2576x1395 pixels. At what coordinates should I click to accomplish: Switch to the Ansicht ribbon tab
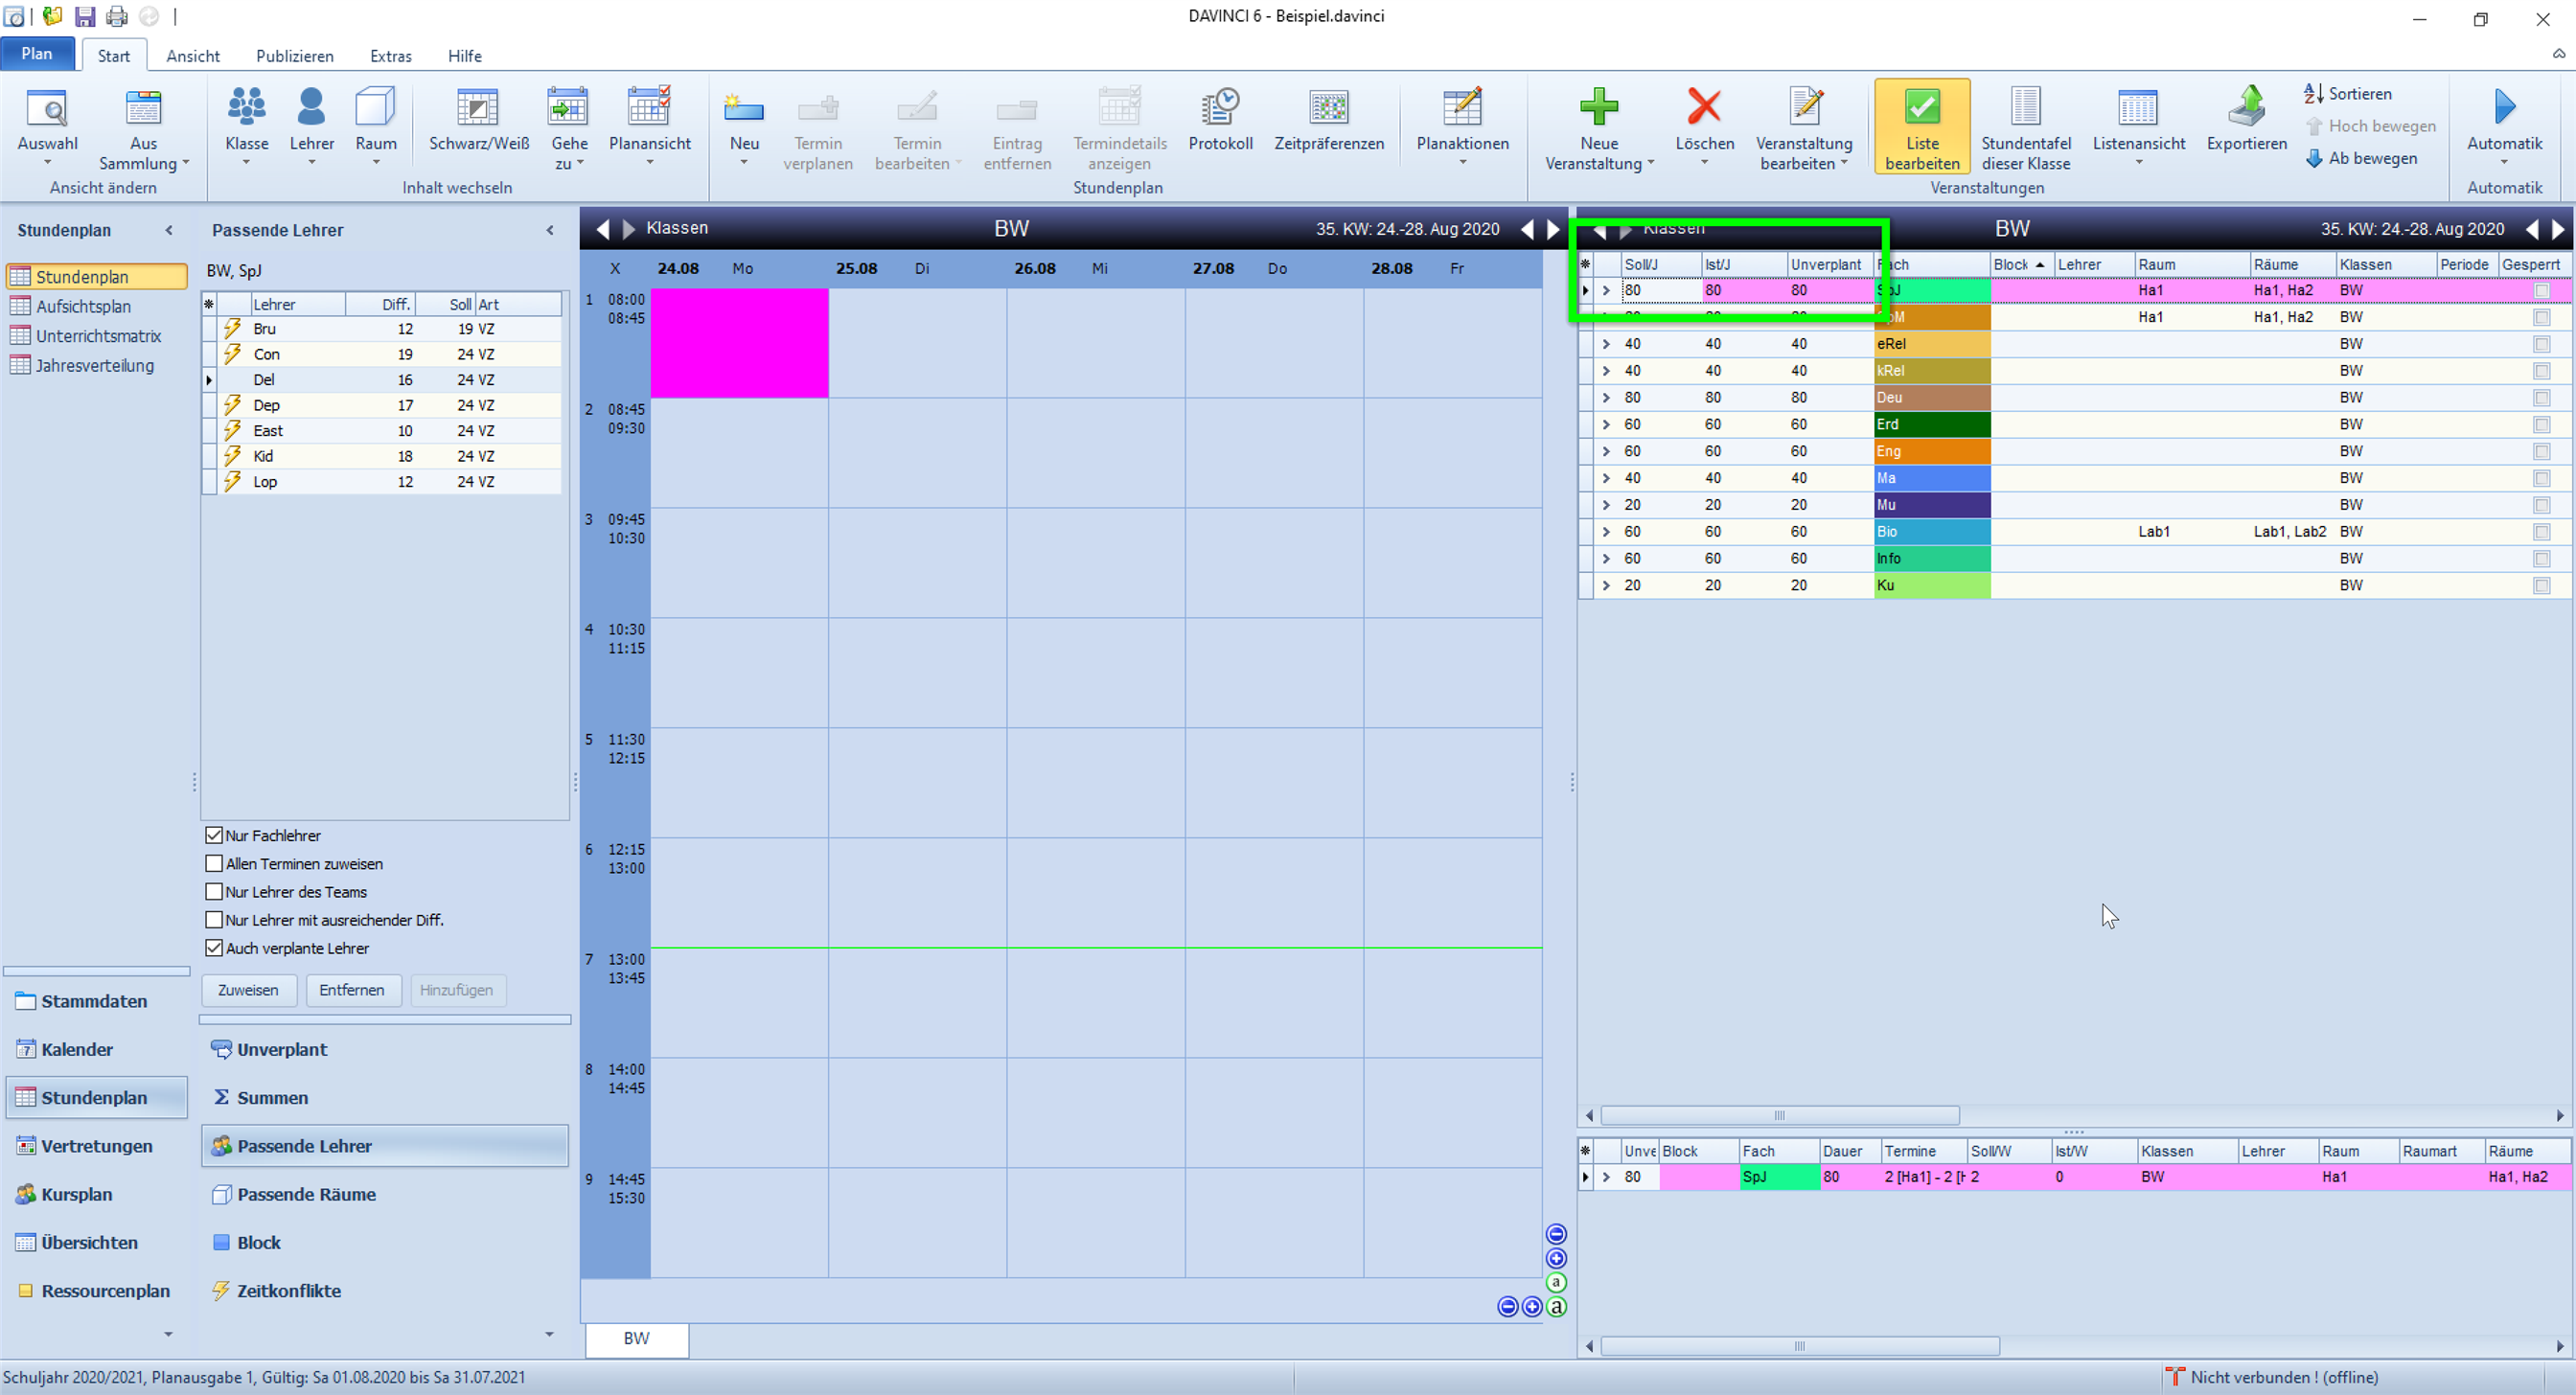pyautogui.click(x=193, y=56)
